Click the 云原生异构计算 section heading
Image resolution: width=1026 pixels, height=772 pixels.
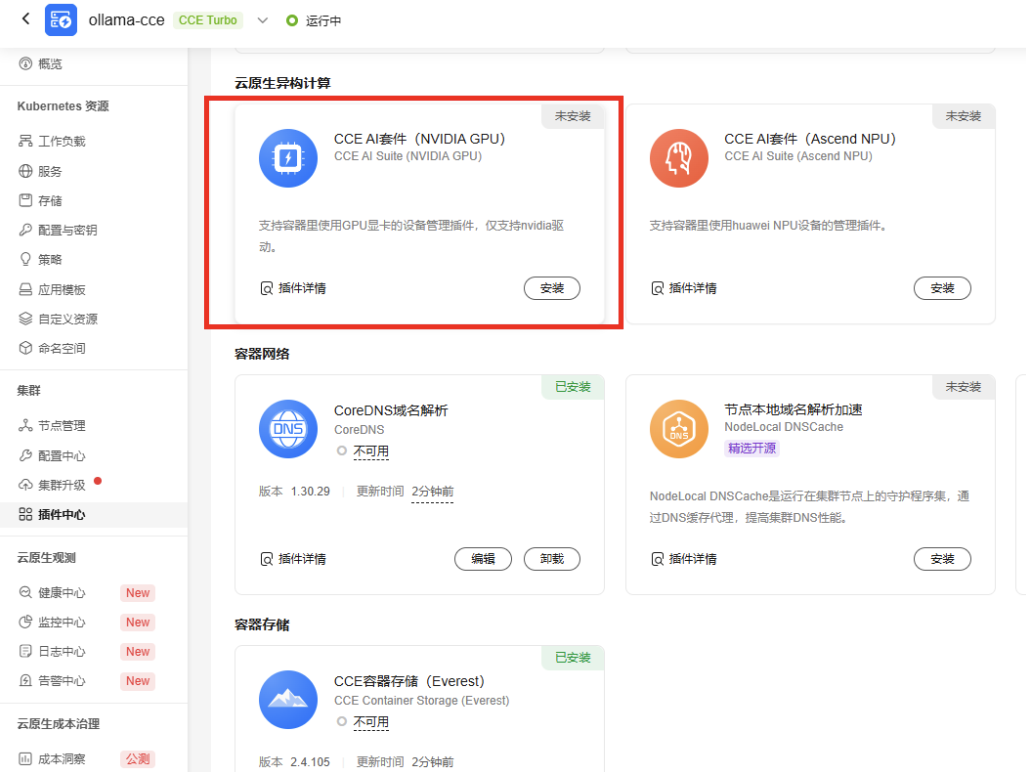(x=283, y=83)
